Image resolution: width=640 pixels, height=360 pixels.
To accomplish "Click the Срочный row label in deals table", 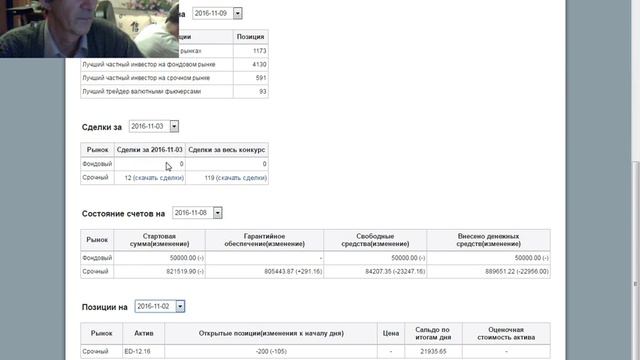I will coord(96,178).
